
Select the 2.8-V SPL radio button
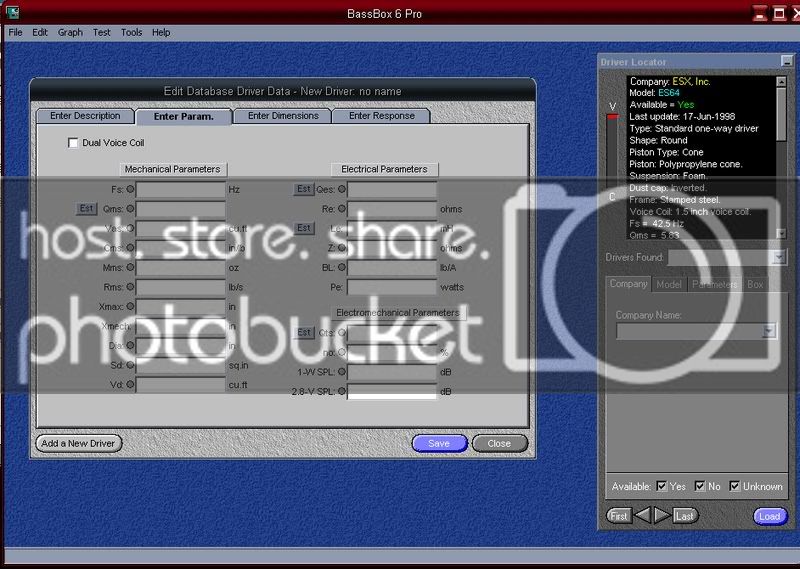pyautogui.click(x=342, y=391)
